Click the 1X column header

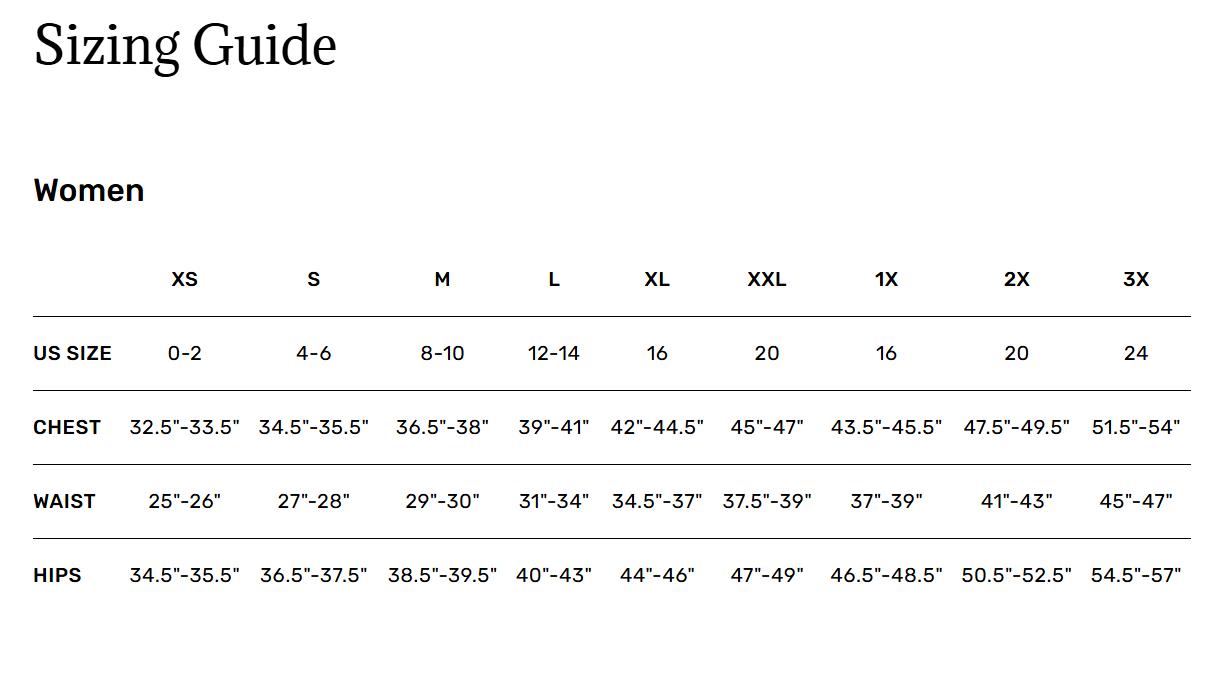(x=886, y=279)
